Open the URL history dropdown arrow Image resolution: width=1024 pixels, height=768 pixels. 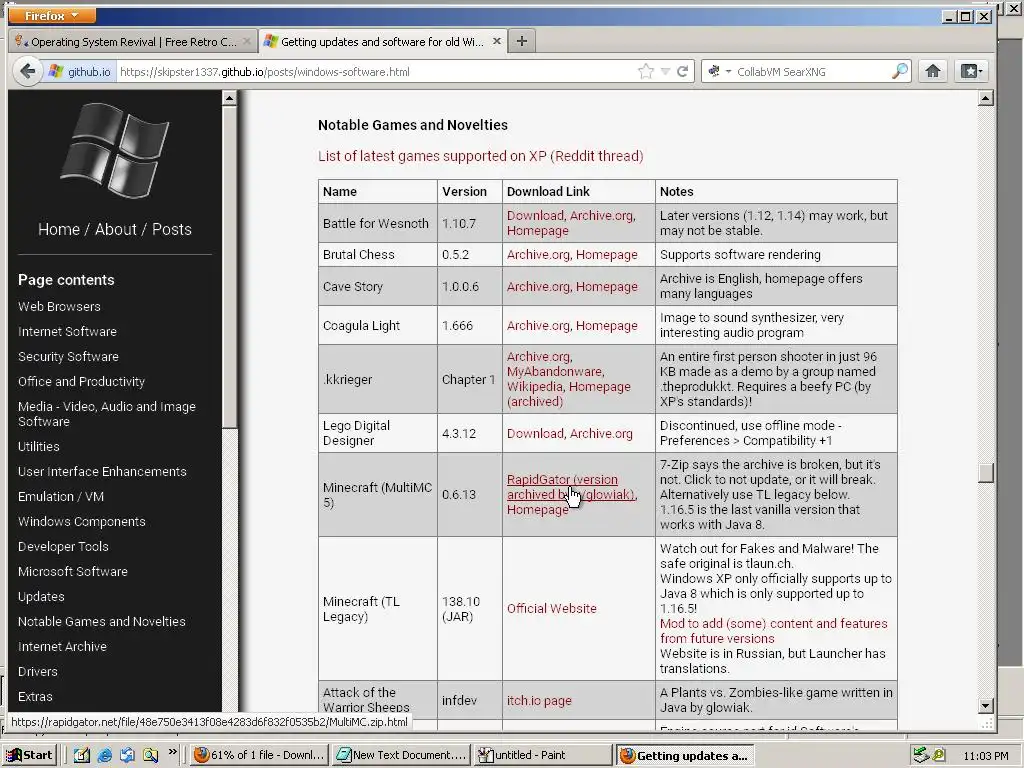(x=665, y=72)
